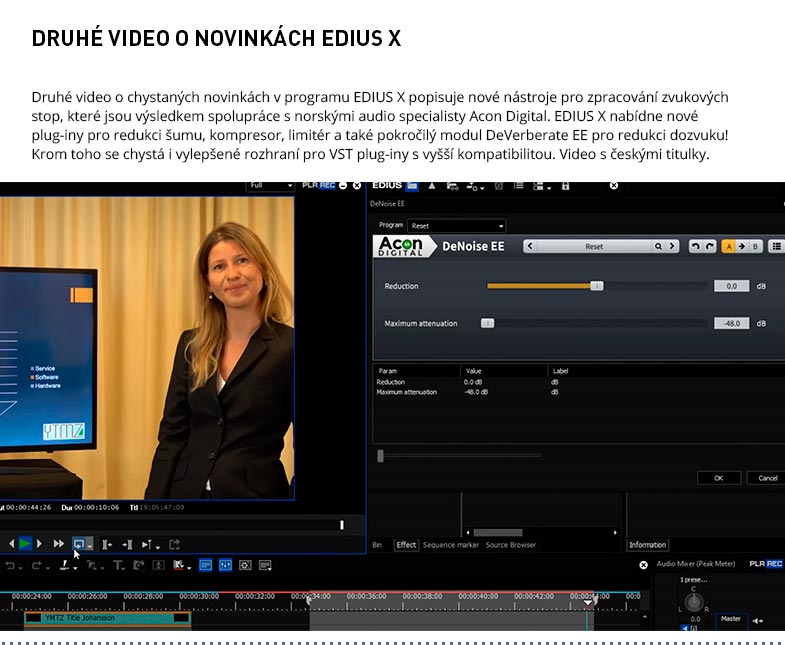
Task: Open the Redo history dropdown arrow
Action: [48, 567]
